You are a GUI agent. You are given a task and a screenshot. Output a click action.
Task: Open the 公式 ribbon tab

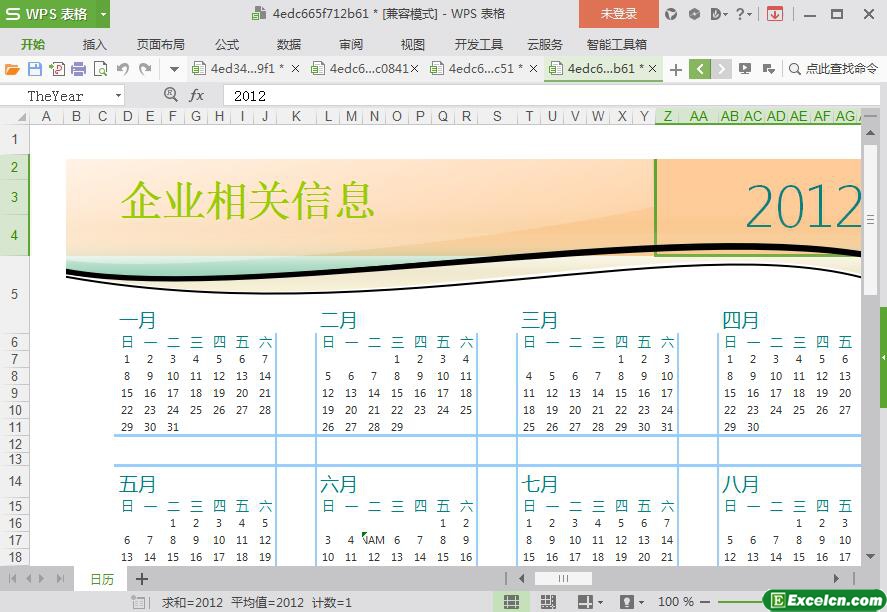point(227,44)
